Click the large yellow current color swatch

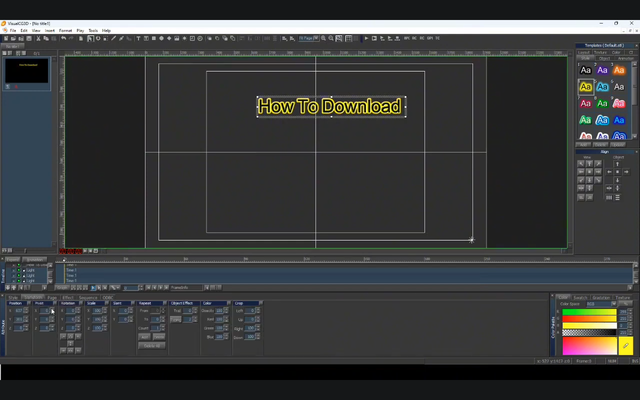click(626, 346)
